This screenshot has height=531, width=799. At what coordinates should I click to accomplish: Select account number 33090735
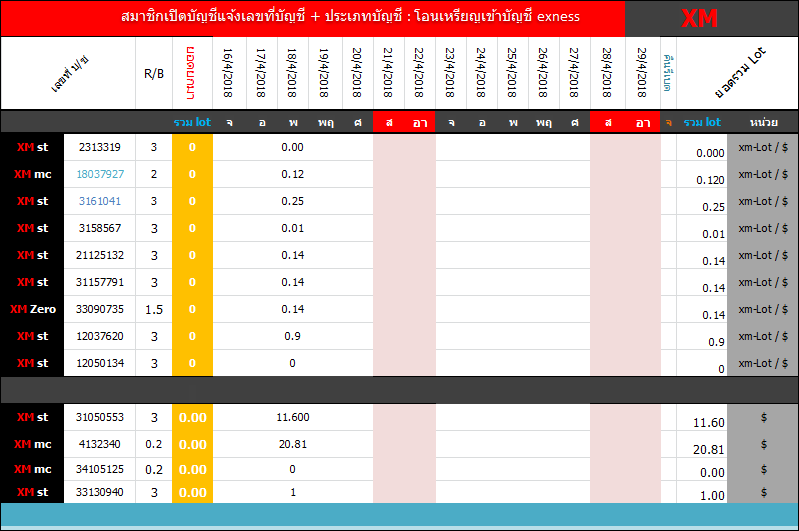point(100,309)
